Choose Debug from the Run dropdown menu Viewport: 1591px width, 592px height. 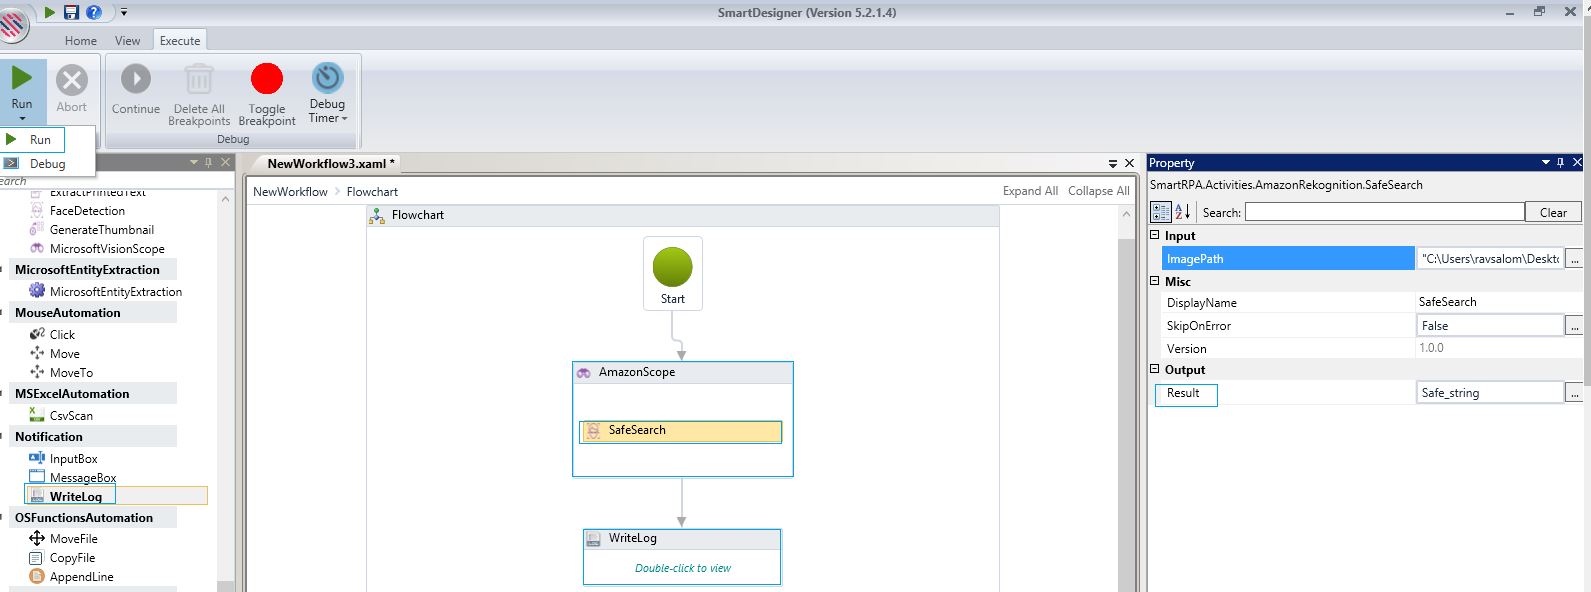click(x=47, y=164)
